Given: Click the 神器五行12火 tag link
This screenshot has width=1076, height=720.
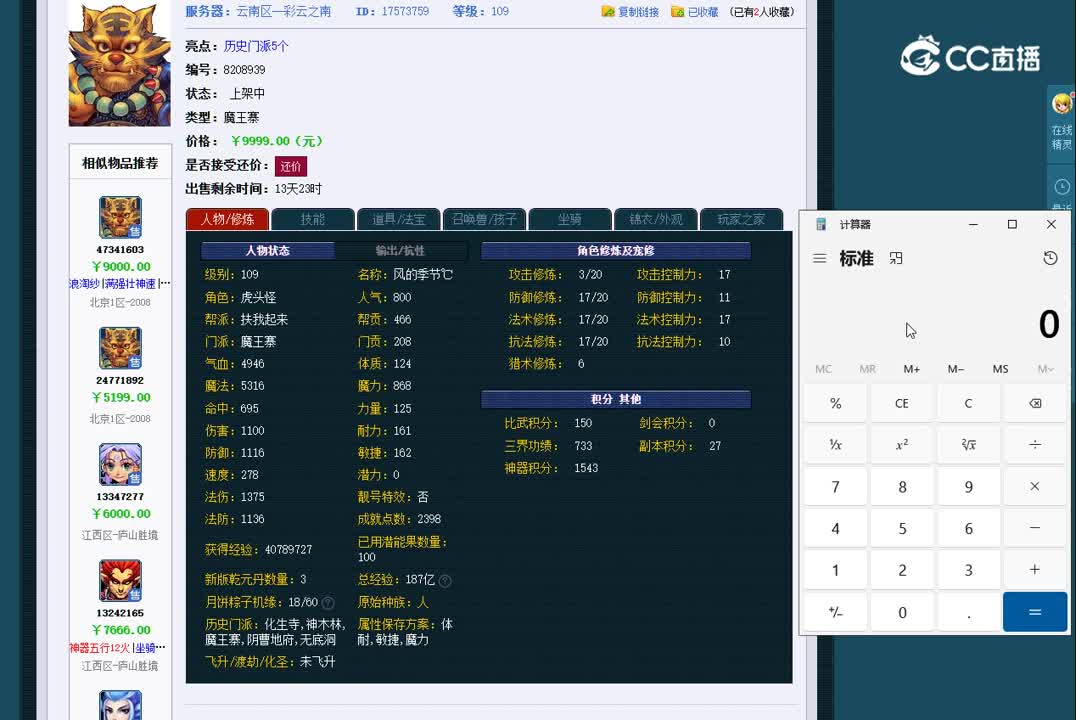Looking at the screenshot, I should pyautogui.click(x=100, y=647).
